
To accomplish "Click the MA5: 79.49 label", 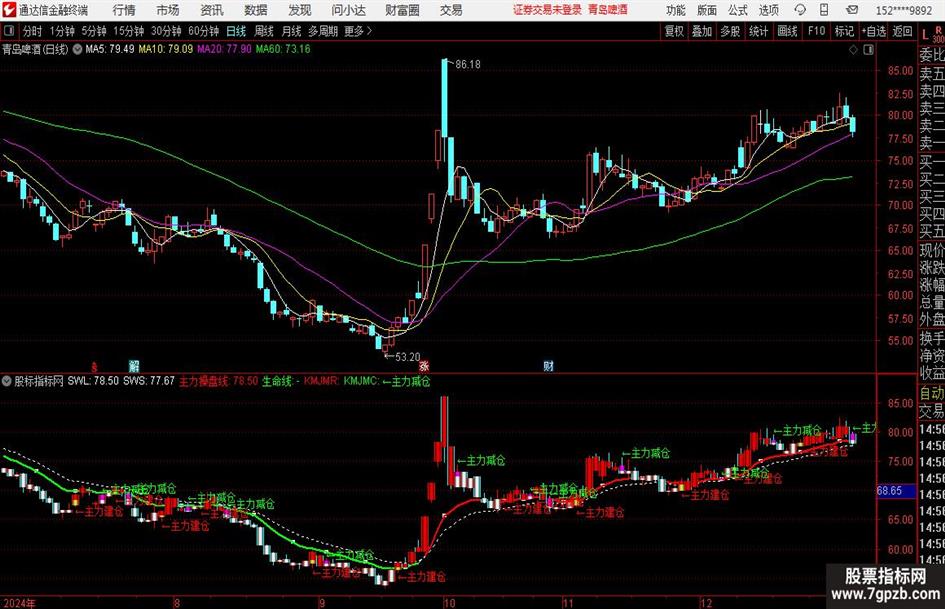I will [x=110, y=49].
